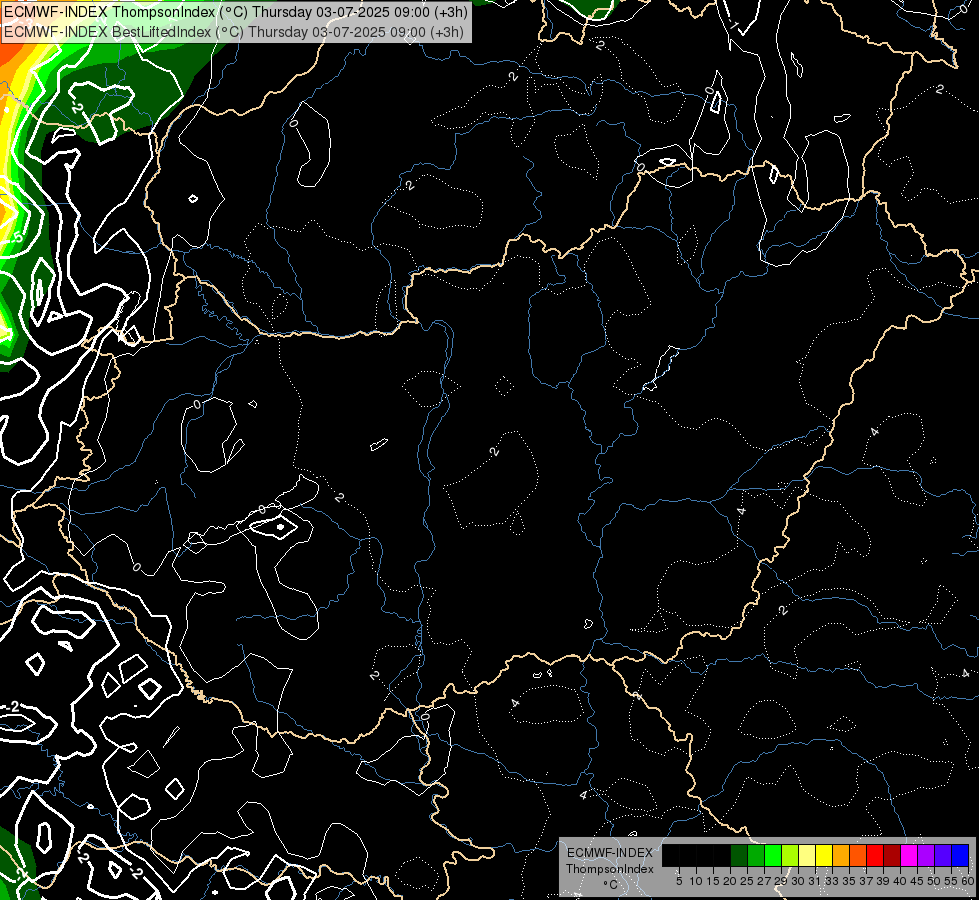Select the purple 45–50 legend swatch

[926, 855]
